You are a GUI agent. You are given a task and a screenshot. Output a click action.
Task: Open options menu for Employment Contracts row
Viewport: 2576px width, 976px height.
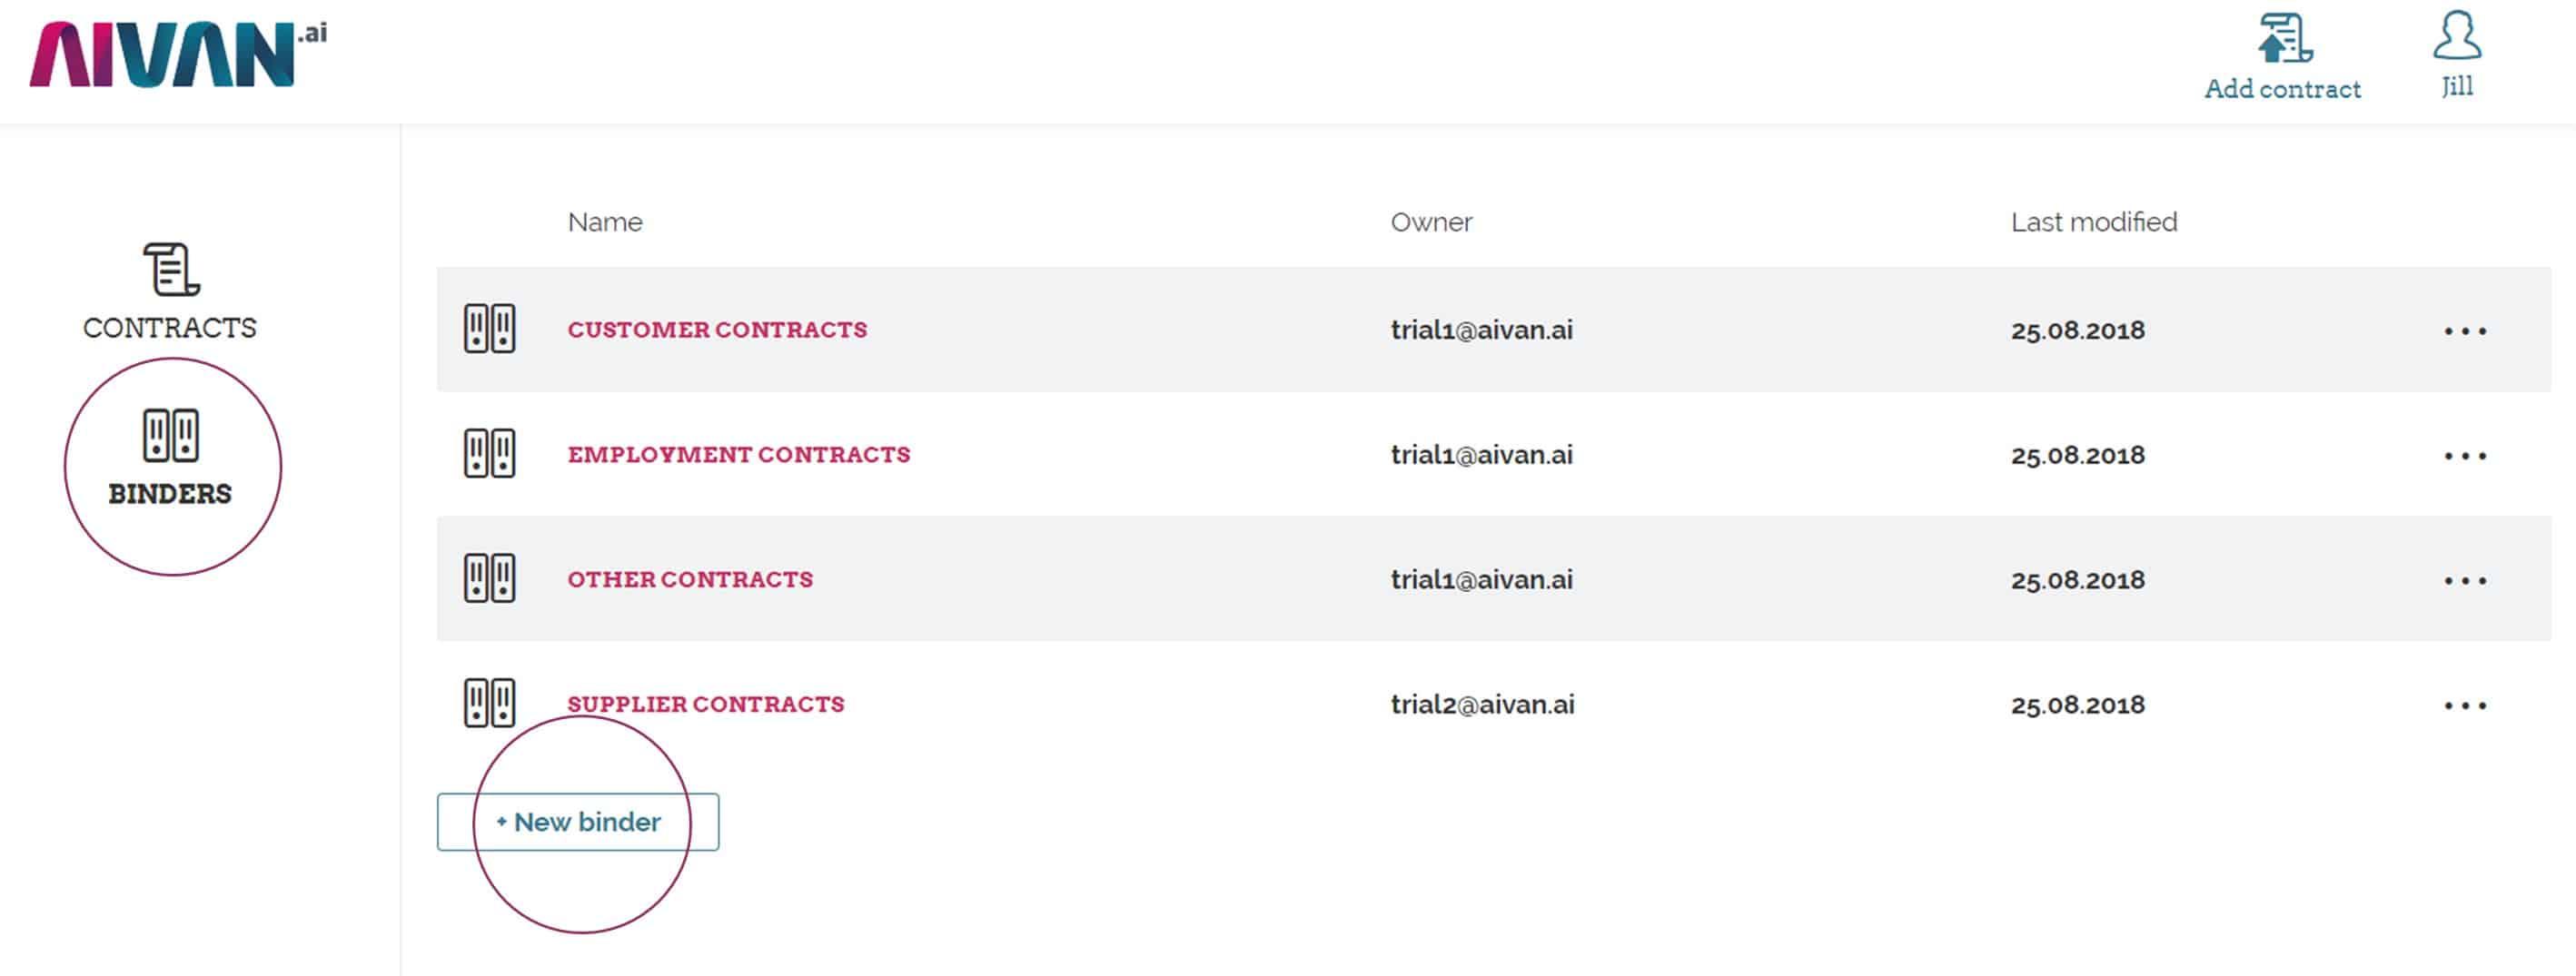(2465, 456)
